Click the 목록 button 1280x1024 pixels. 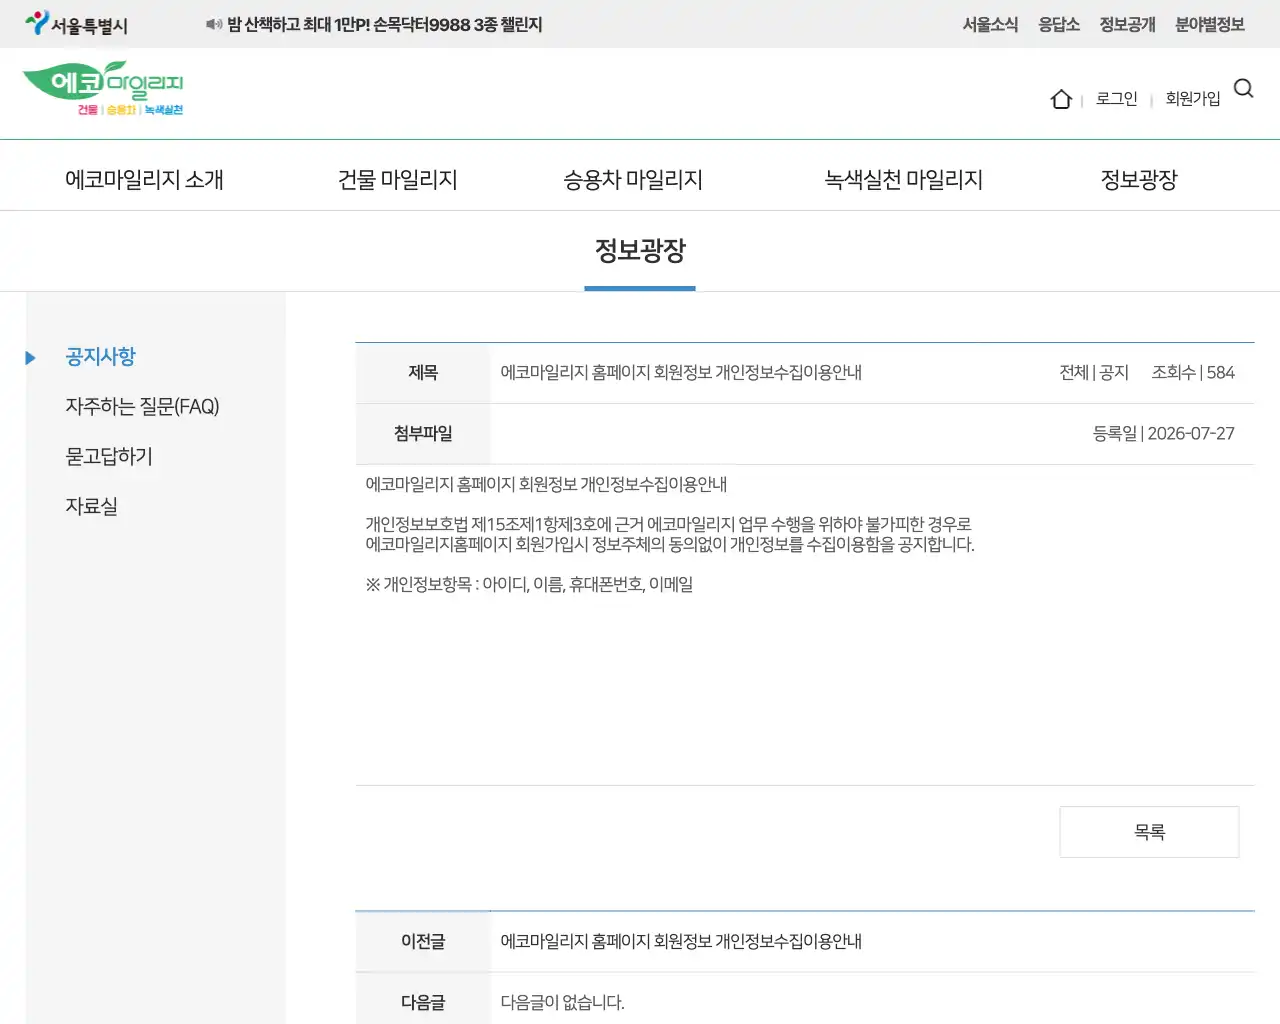tap(1149, 832)
